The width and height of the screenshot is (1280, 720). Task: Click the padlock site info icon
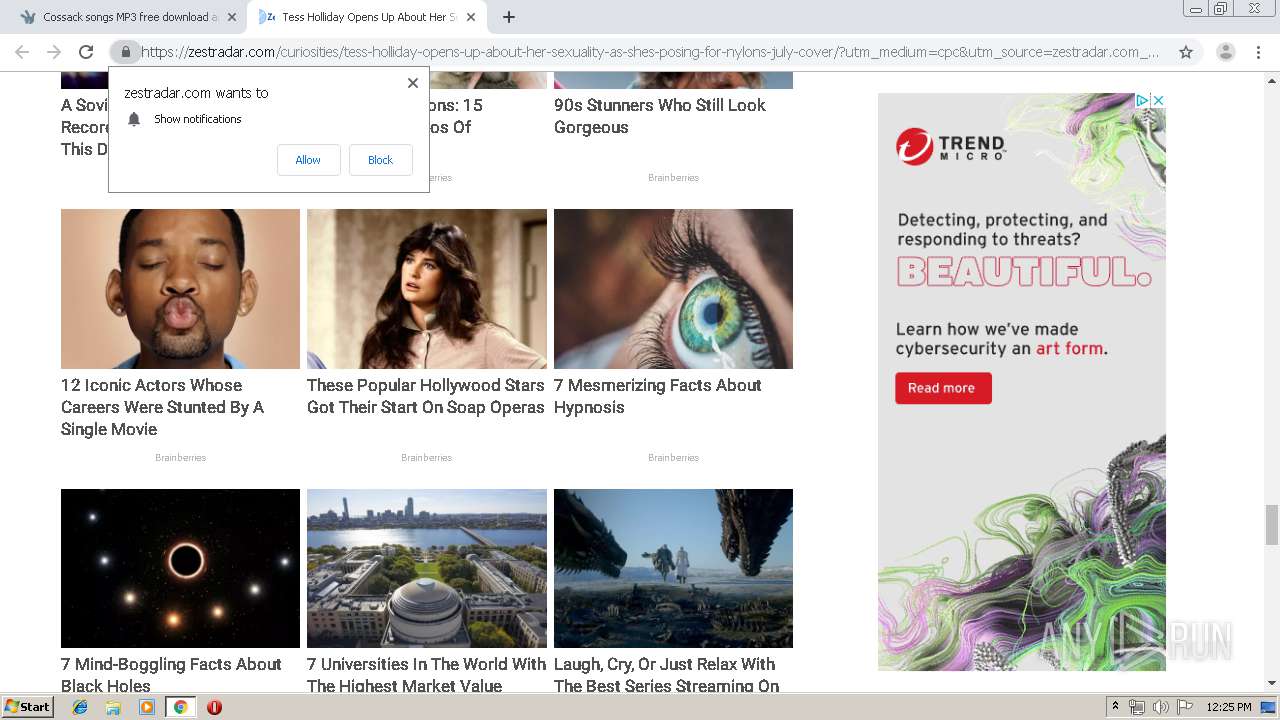126,52
